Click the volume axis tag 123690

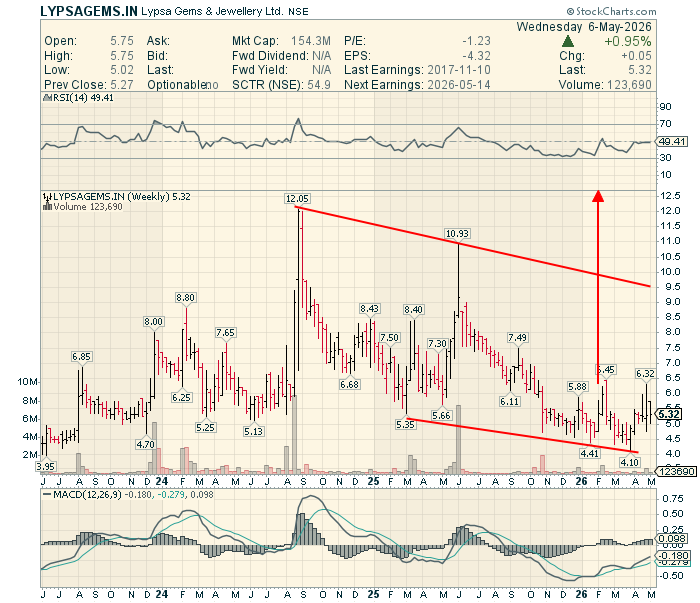click(x=675, y=471)
